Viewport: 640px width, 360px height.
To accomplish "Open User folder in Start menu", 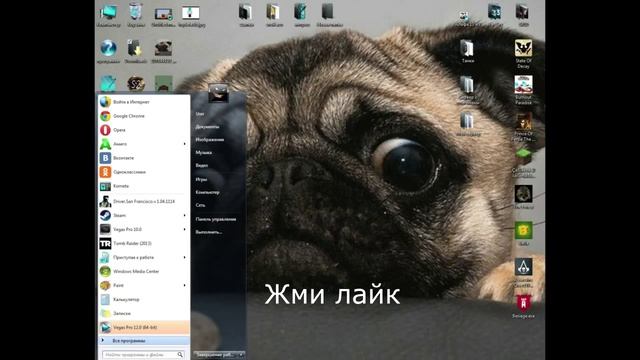I will pos(200,114).
